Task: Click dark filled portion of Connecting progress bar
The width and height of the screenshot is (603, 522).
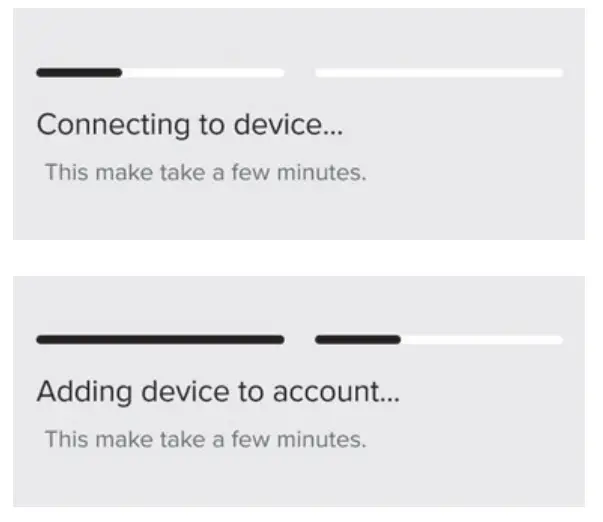Action: (79, 73)
